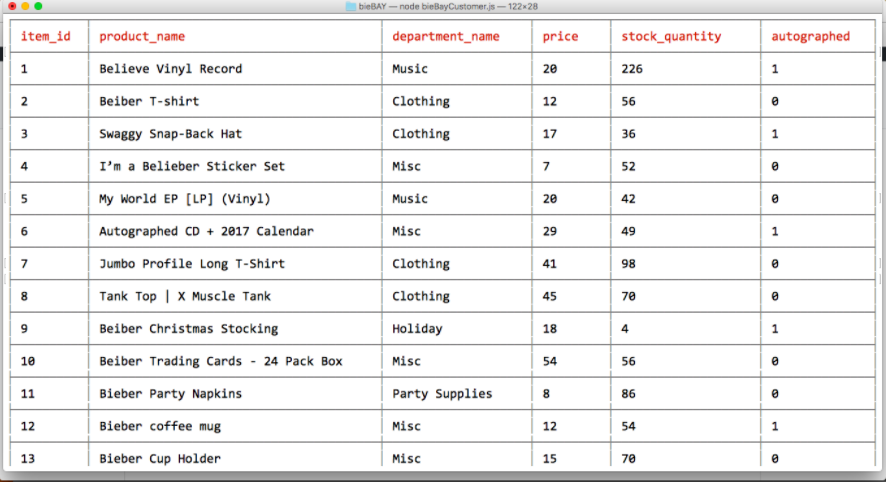The image size is (887, 482).
Task: Maximize the window using the green button
Action: tap(38, 6)
